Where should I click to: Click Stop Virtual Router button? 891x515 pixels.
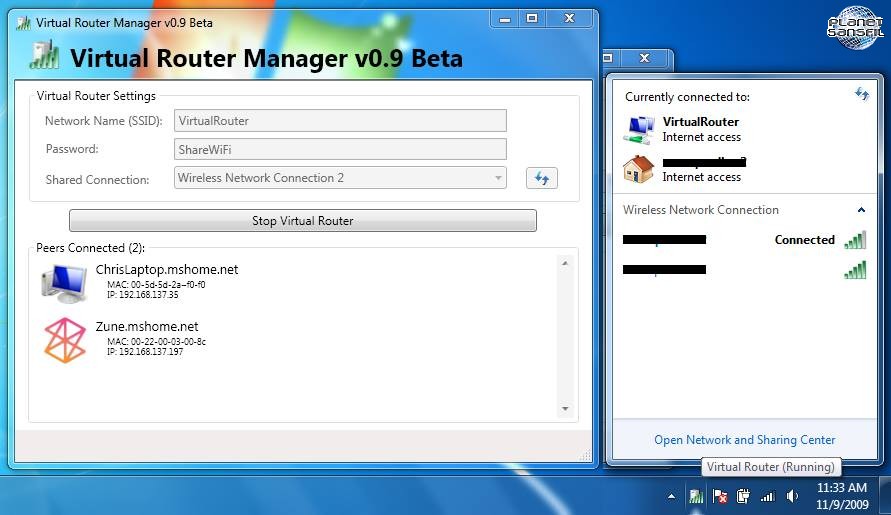pyautogui.click(x=302, y=221)
